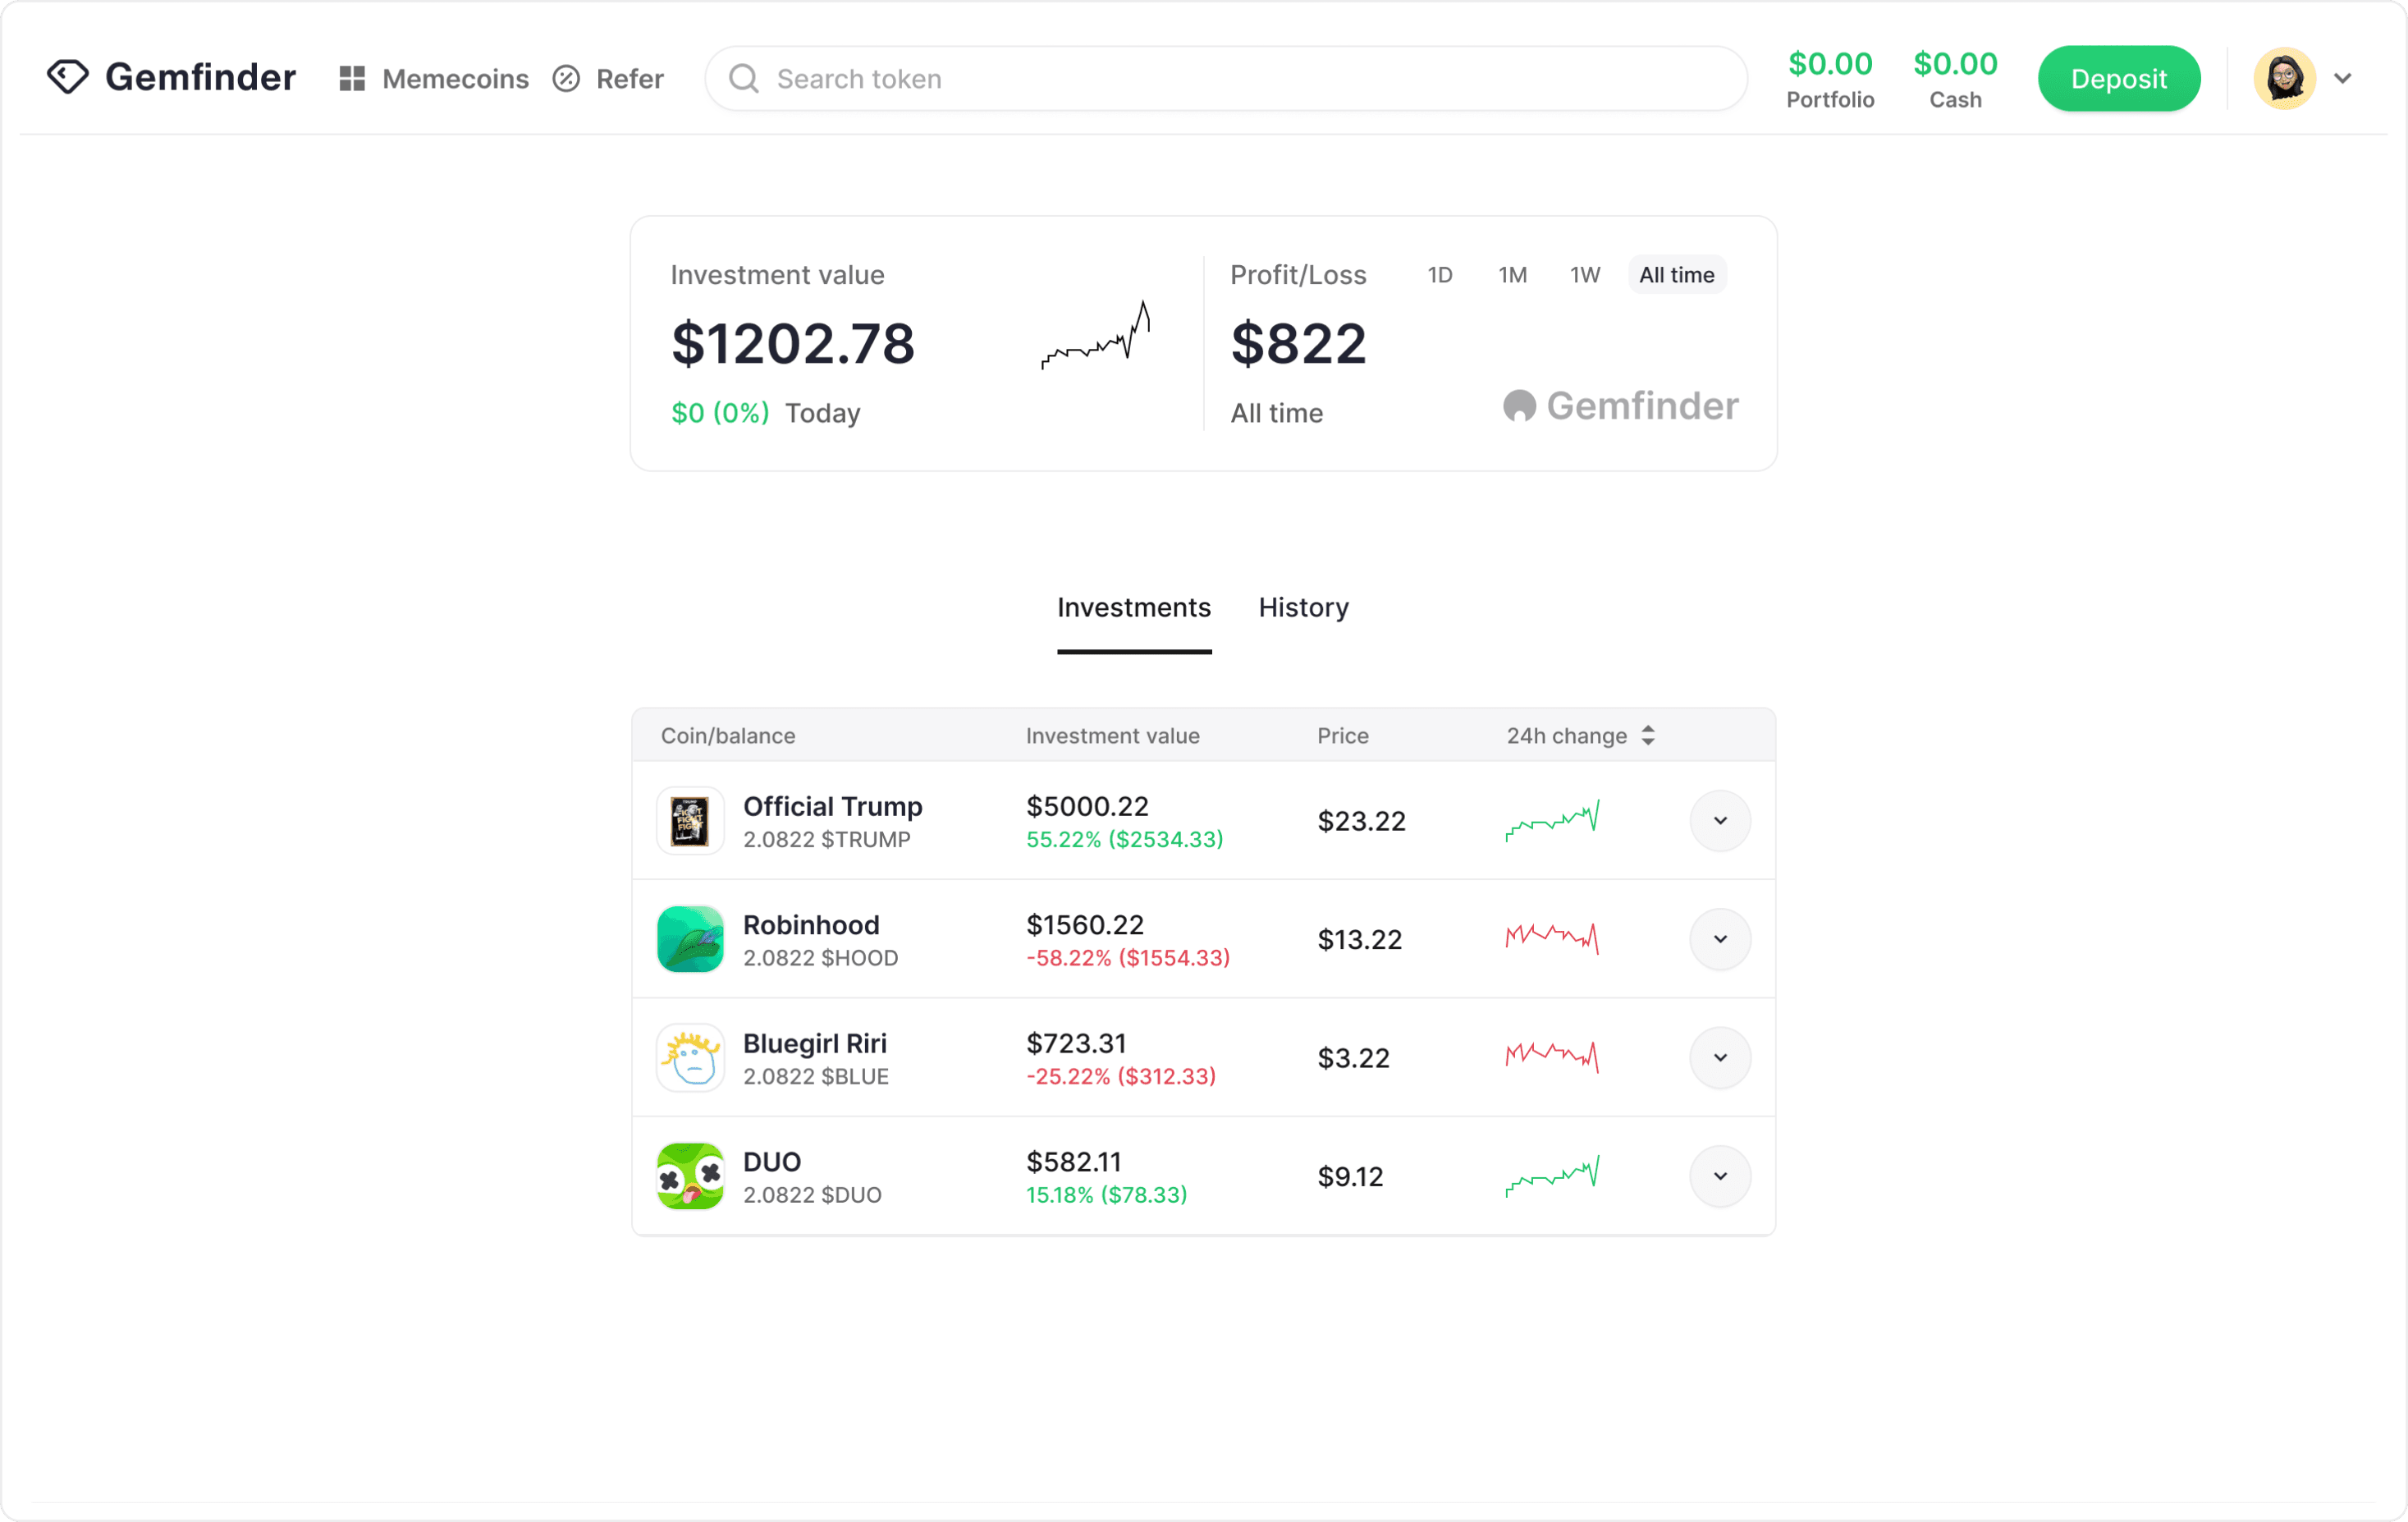Click the Gemfinder diamond logo icon
Viewport: 2408px width, 1522px height.
tap(67, 77)
